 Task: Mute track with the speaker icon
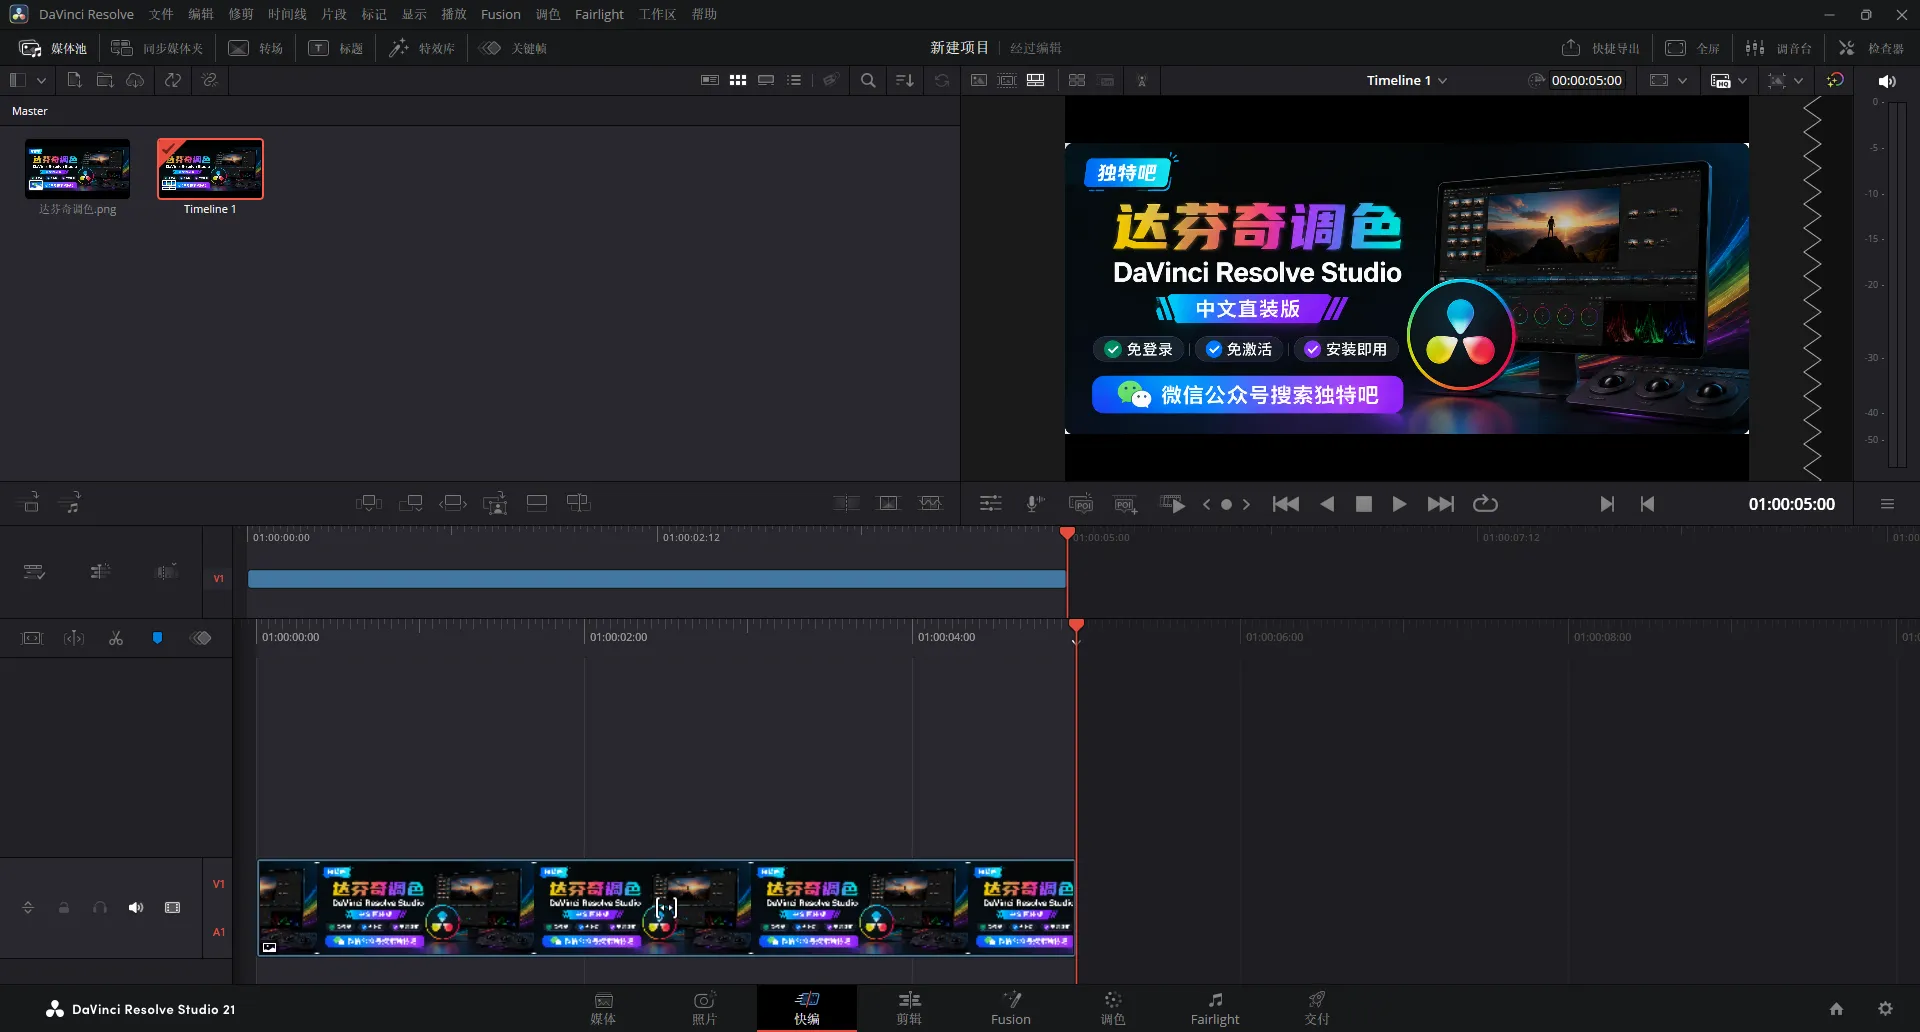136,908
